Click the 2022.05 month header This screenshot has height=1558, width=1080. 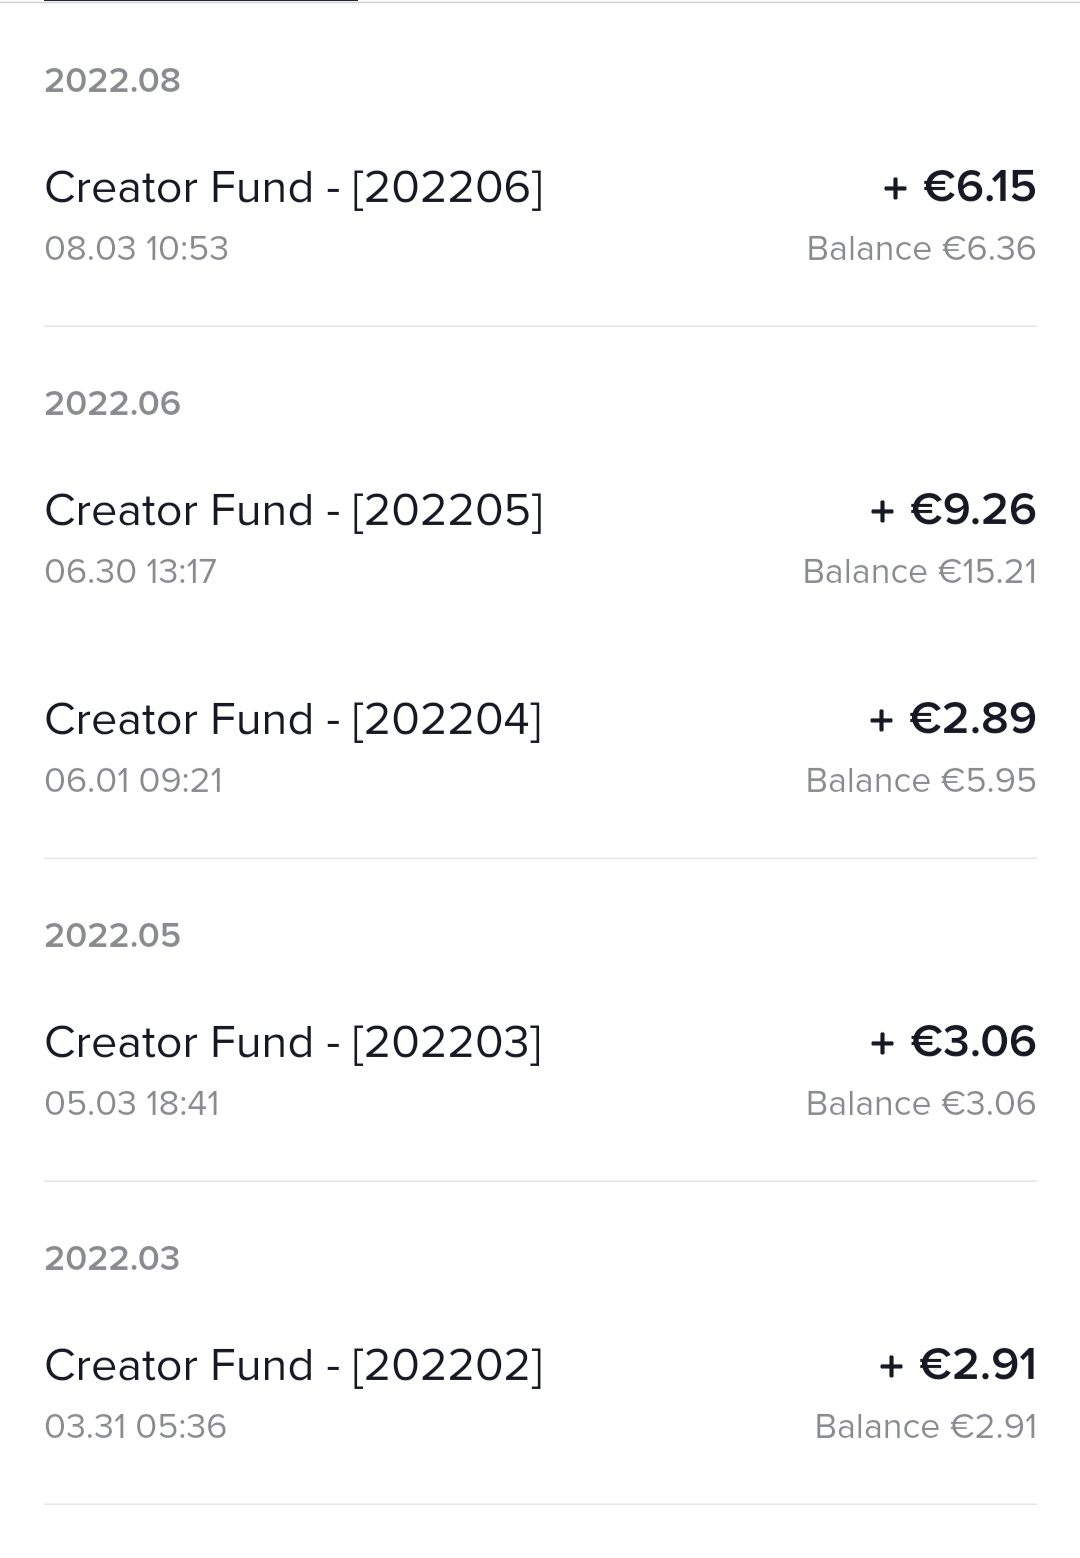(113, 935)
